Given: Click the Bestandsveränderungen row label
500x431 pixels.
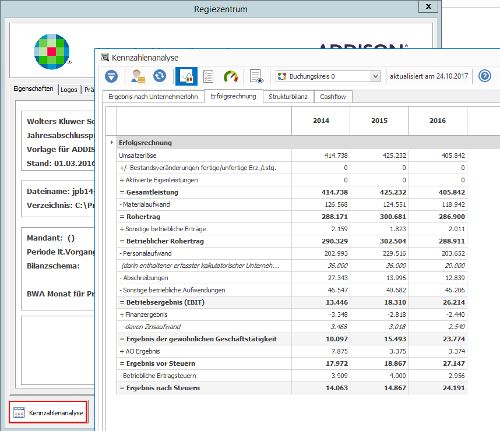Looking at the screenshot, I should point(198,168).
